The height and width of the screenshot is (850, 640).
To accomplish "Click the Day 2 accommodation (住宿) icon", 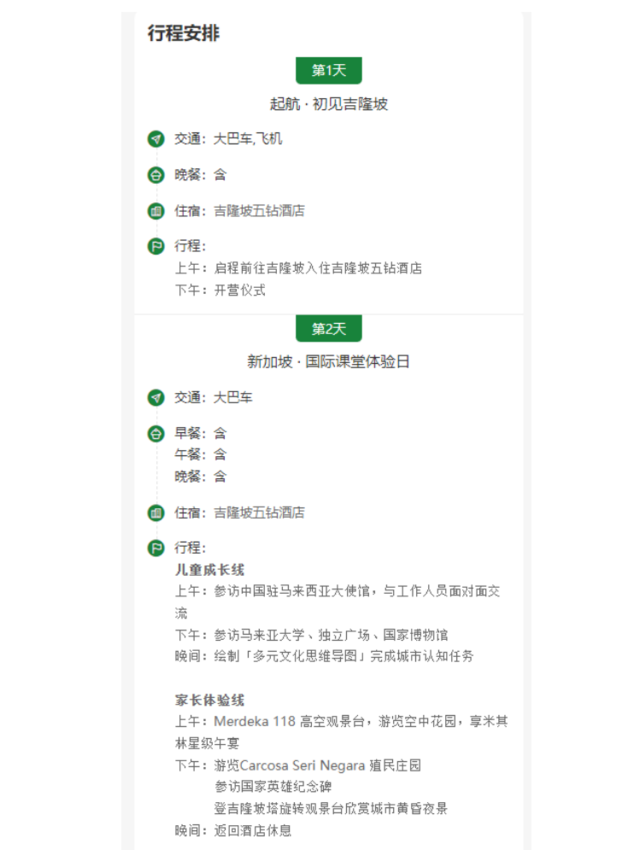I will click(x=156, y=513).
